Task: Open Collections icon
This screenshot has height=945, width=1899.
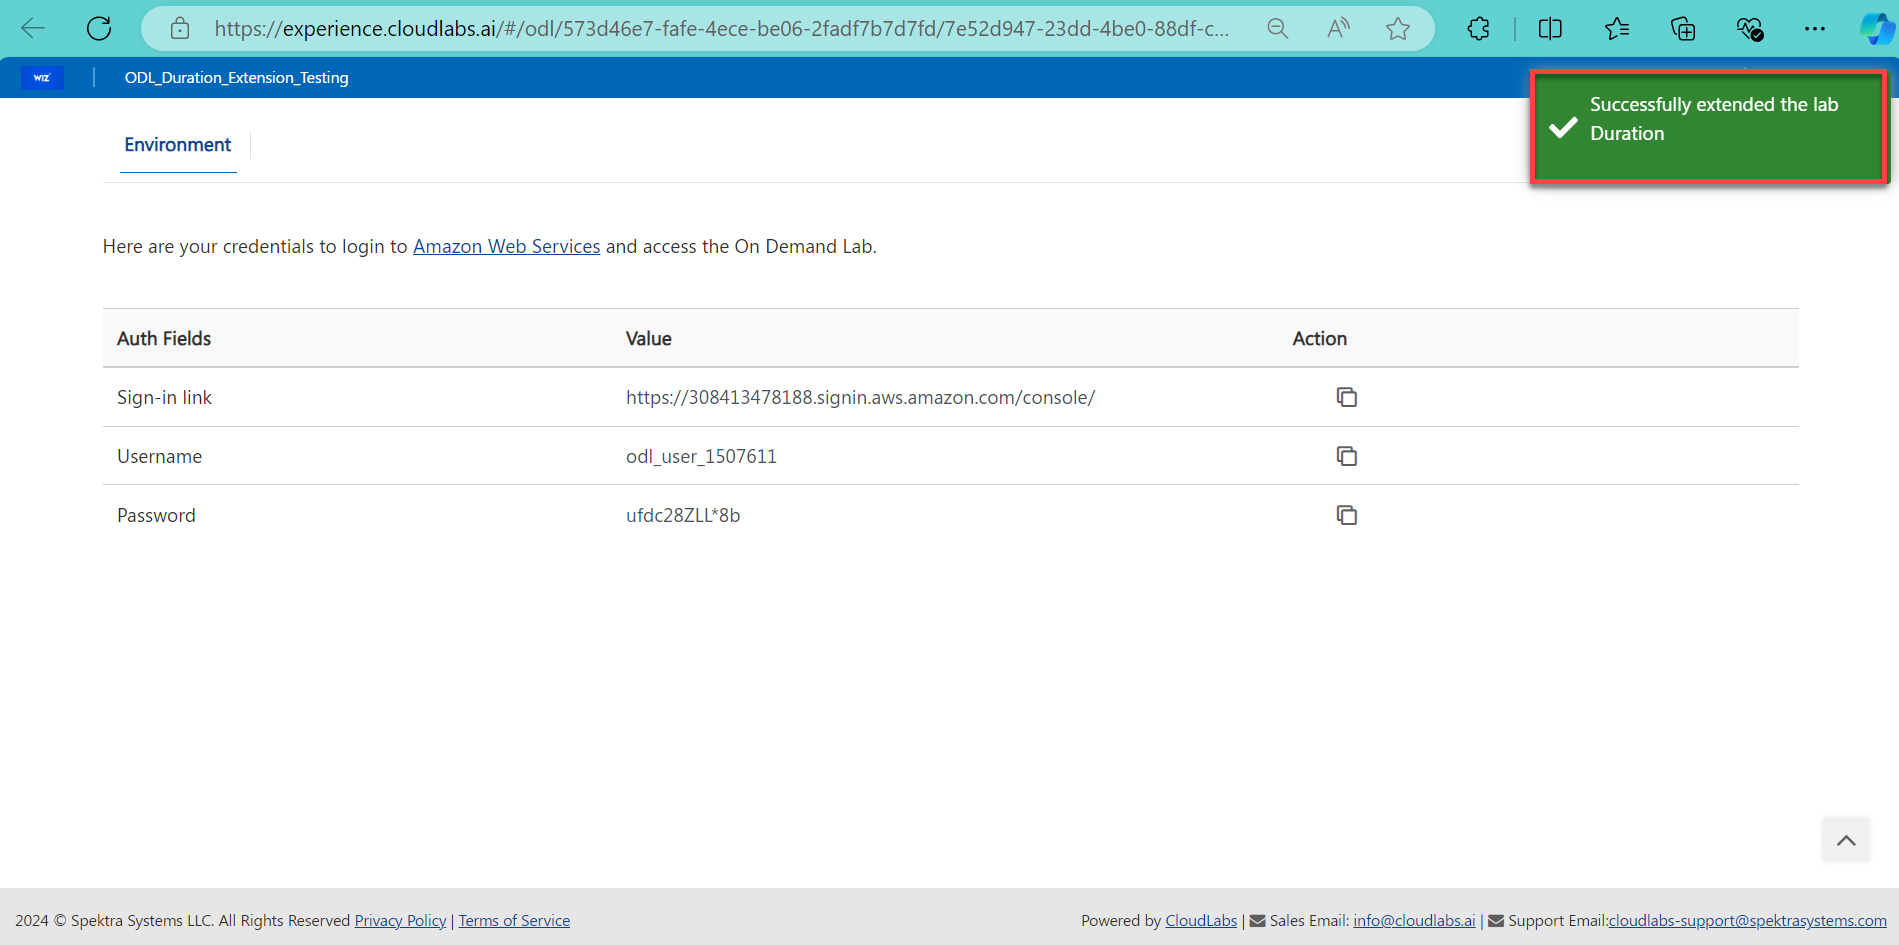Action: 1683,29
